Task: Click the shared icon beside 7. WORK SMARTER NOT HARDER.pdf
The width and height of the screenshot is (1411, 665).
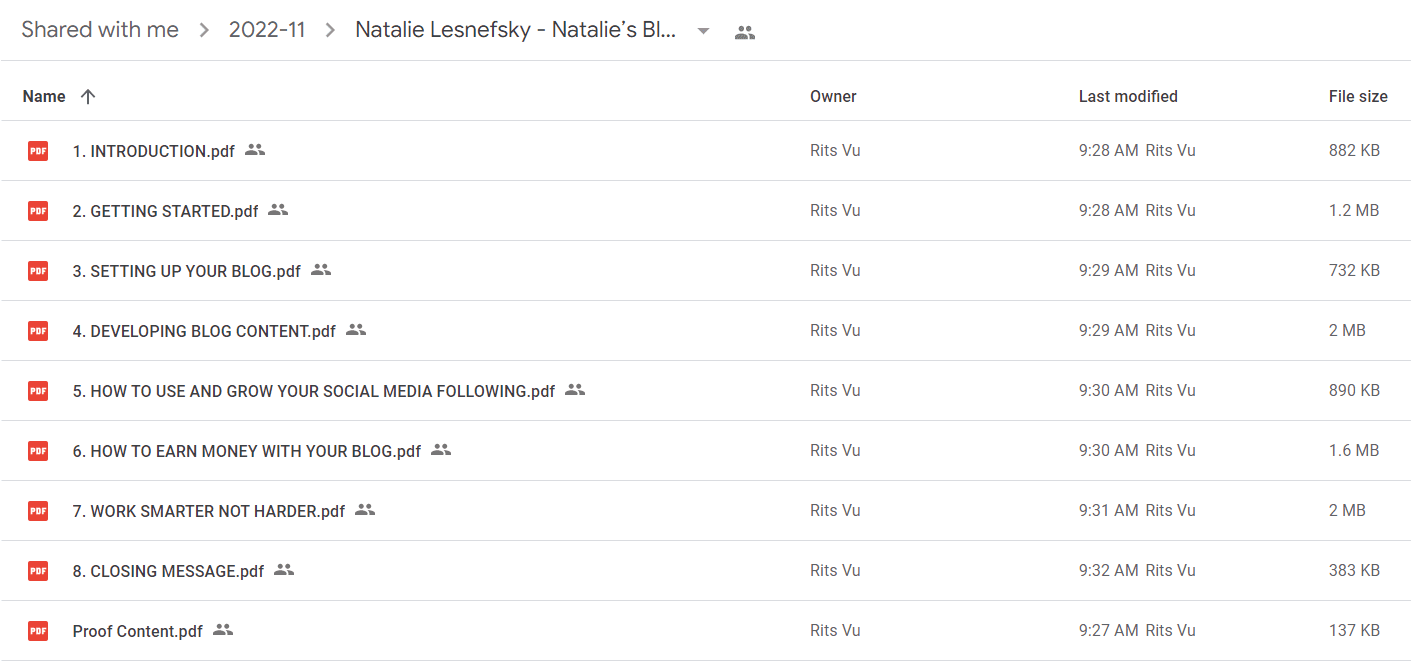Action: coord(365,510)
